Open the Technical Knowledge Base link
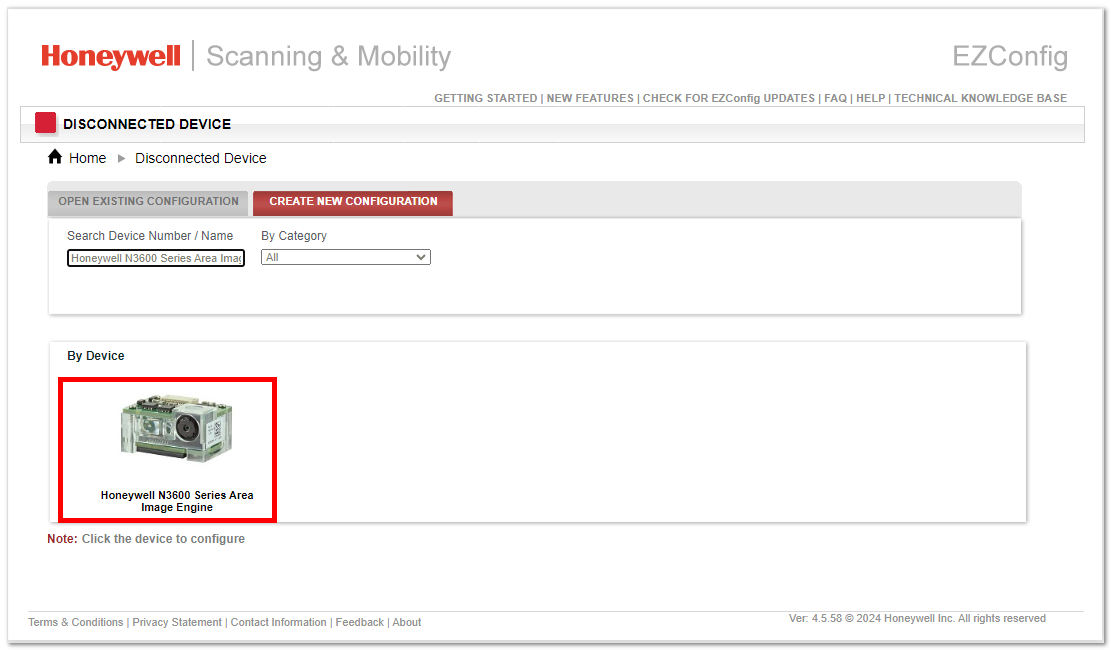 click(x=981, y=98)
